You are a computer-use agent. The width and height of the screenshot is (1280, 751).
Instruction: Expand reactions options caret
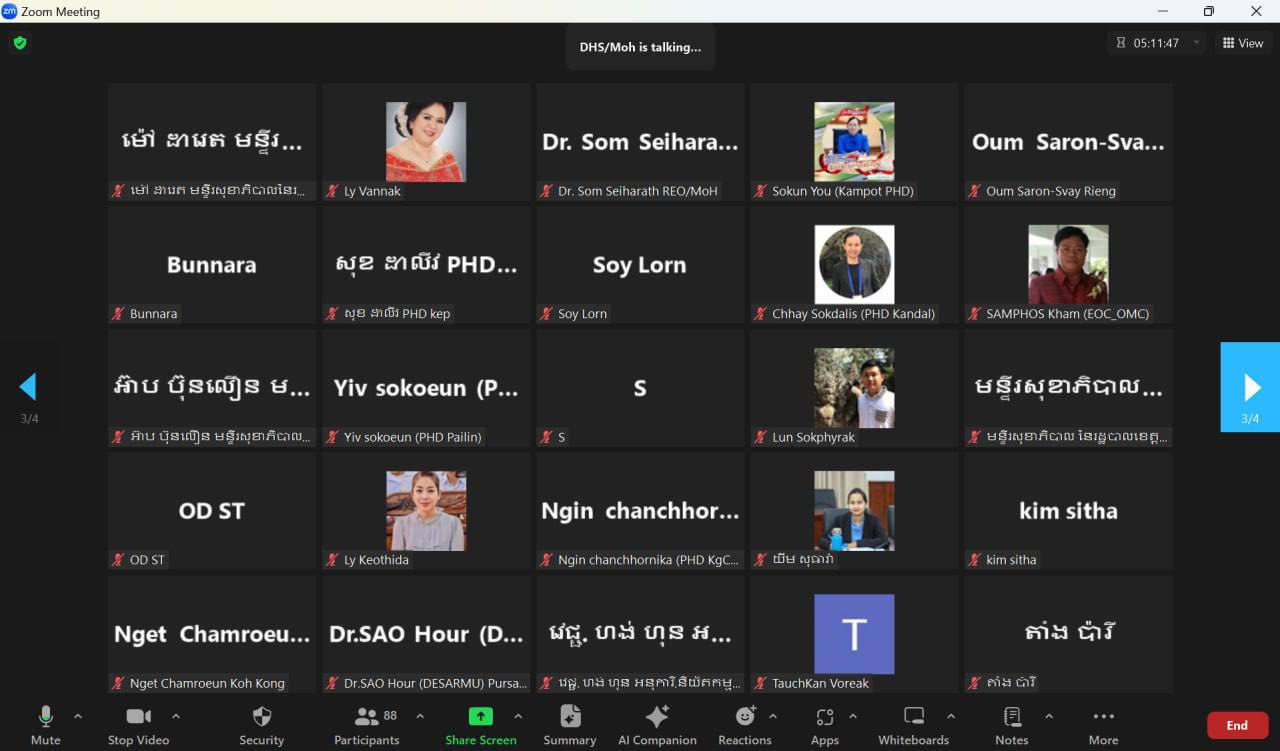[x=772, y=716]
